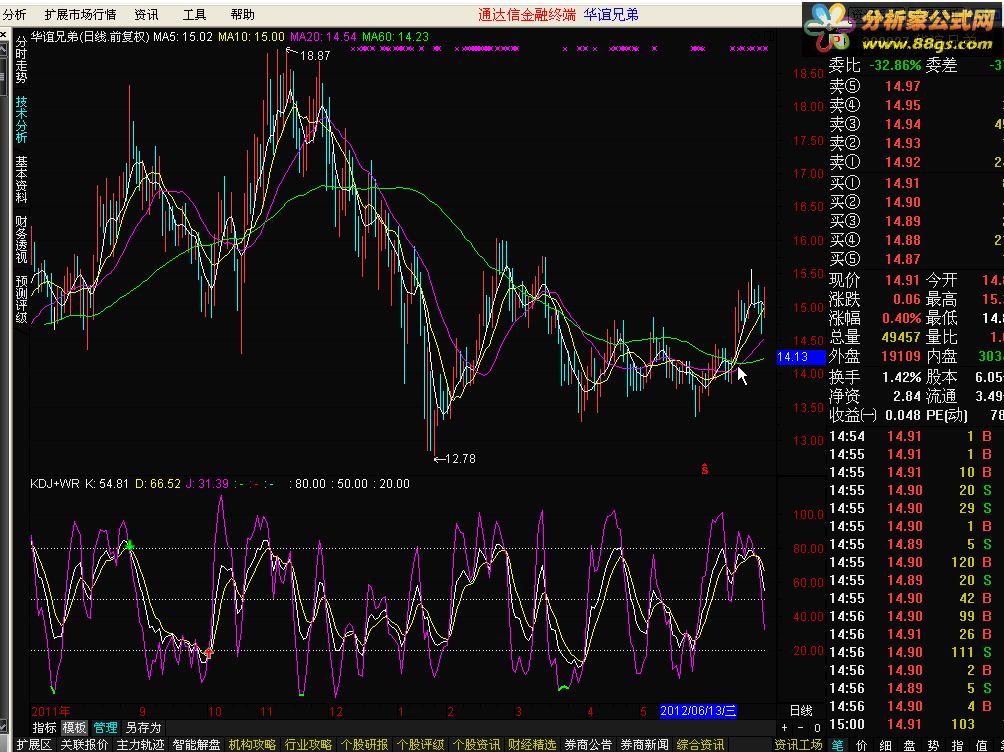
Task: Open the 券商公告 tab
Action: click(588, 744)
